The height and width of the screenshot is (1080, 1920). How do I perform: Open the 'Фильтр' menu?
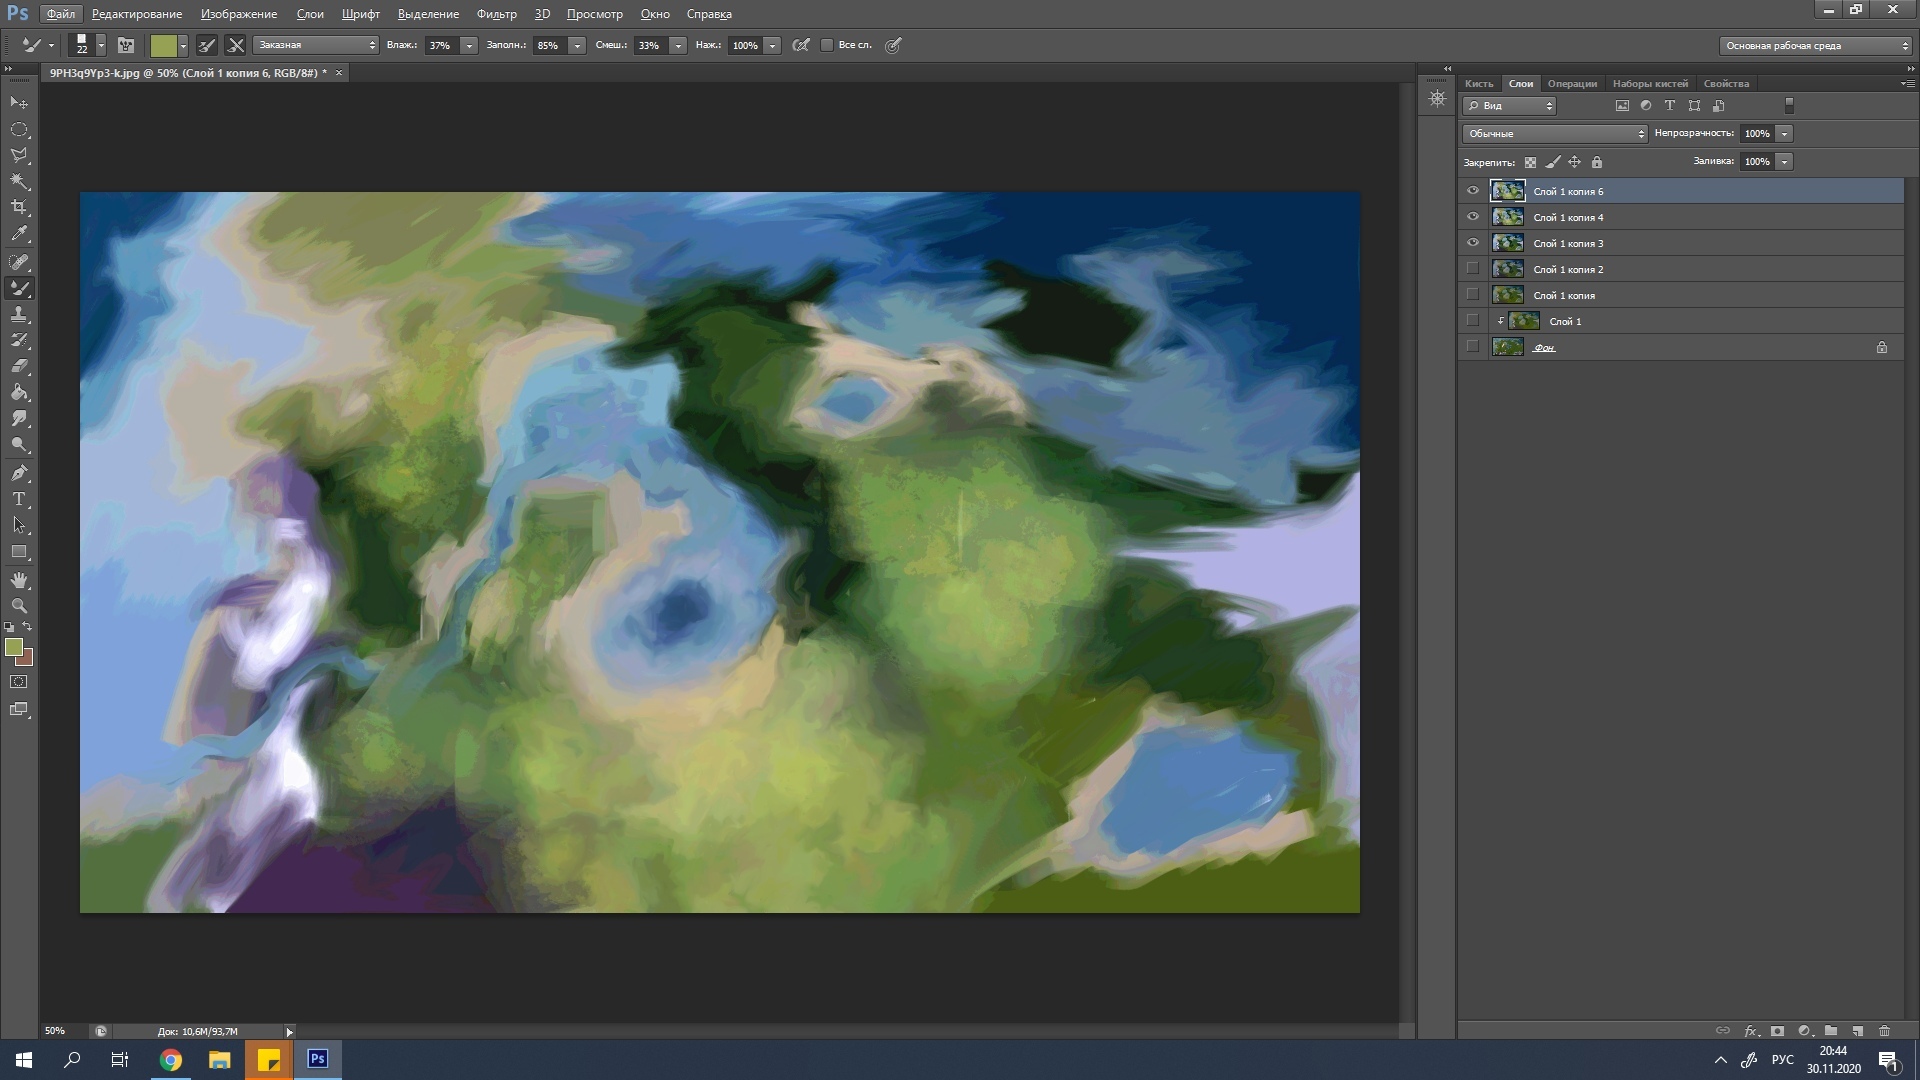[x=496, y=14]
